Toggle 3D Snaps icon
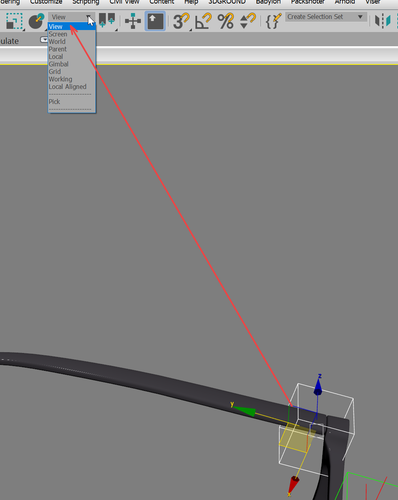This screenshot has height=500, width=398. tap(181, 21)
